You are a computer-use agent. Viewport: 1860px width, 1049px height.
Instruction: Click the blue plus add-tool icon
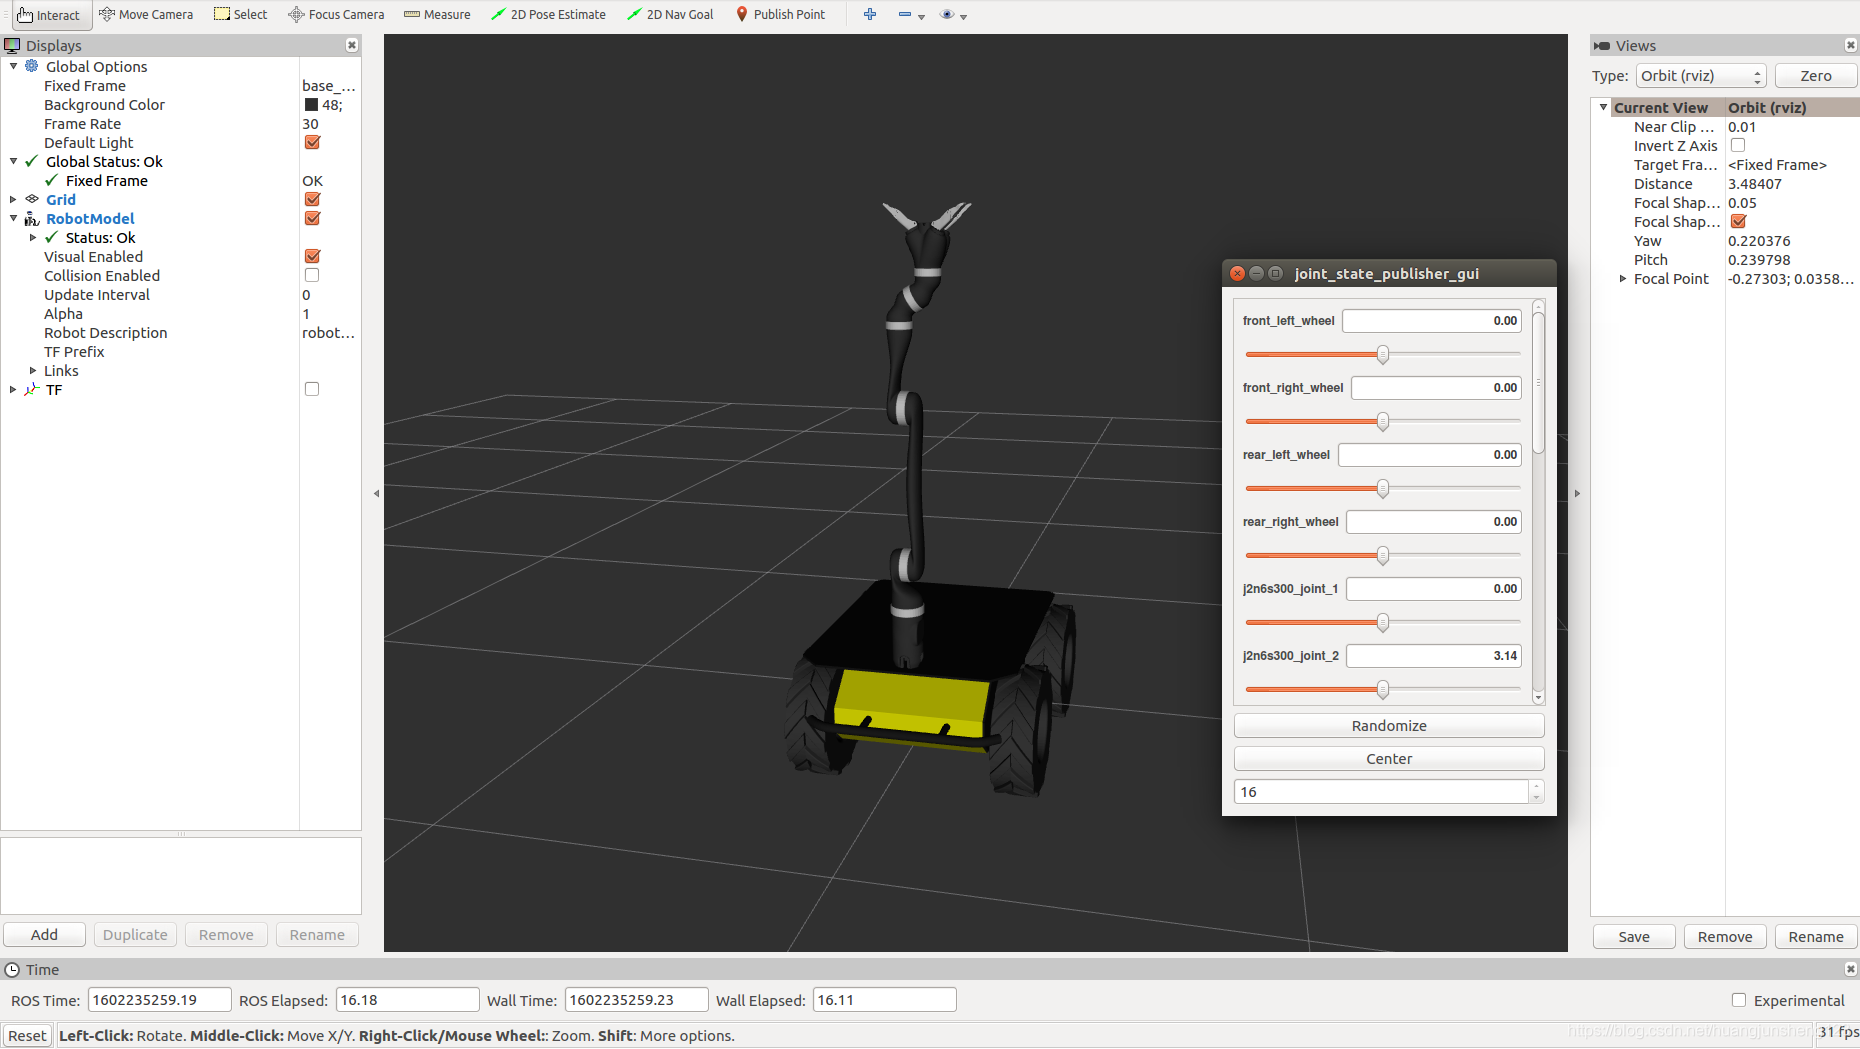coord(870,14)
